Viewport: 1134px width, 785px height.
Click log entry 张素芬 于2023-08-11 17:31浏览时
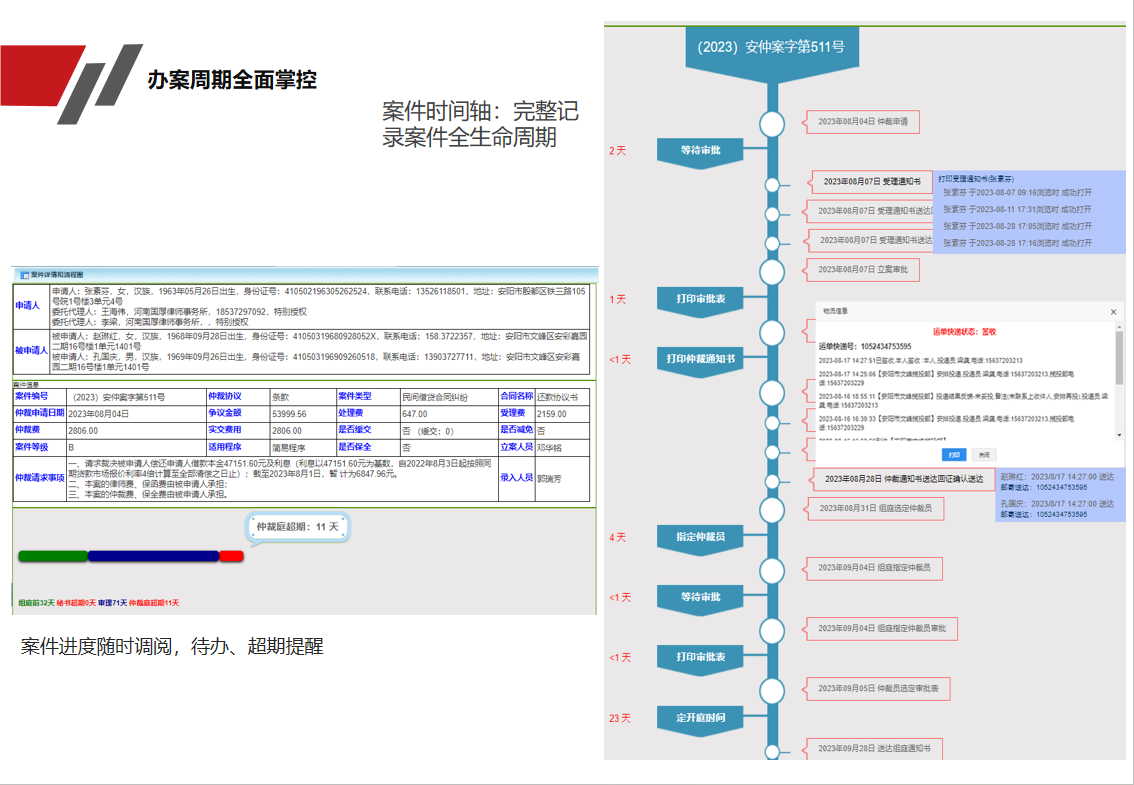click(1018, 210)
